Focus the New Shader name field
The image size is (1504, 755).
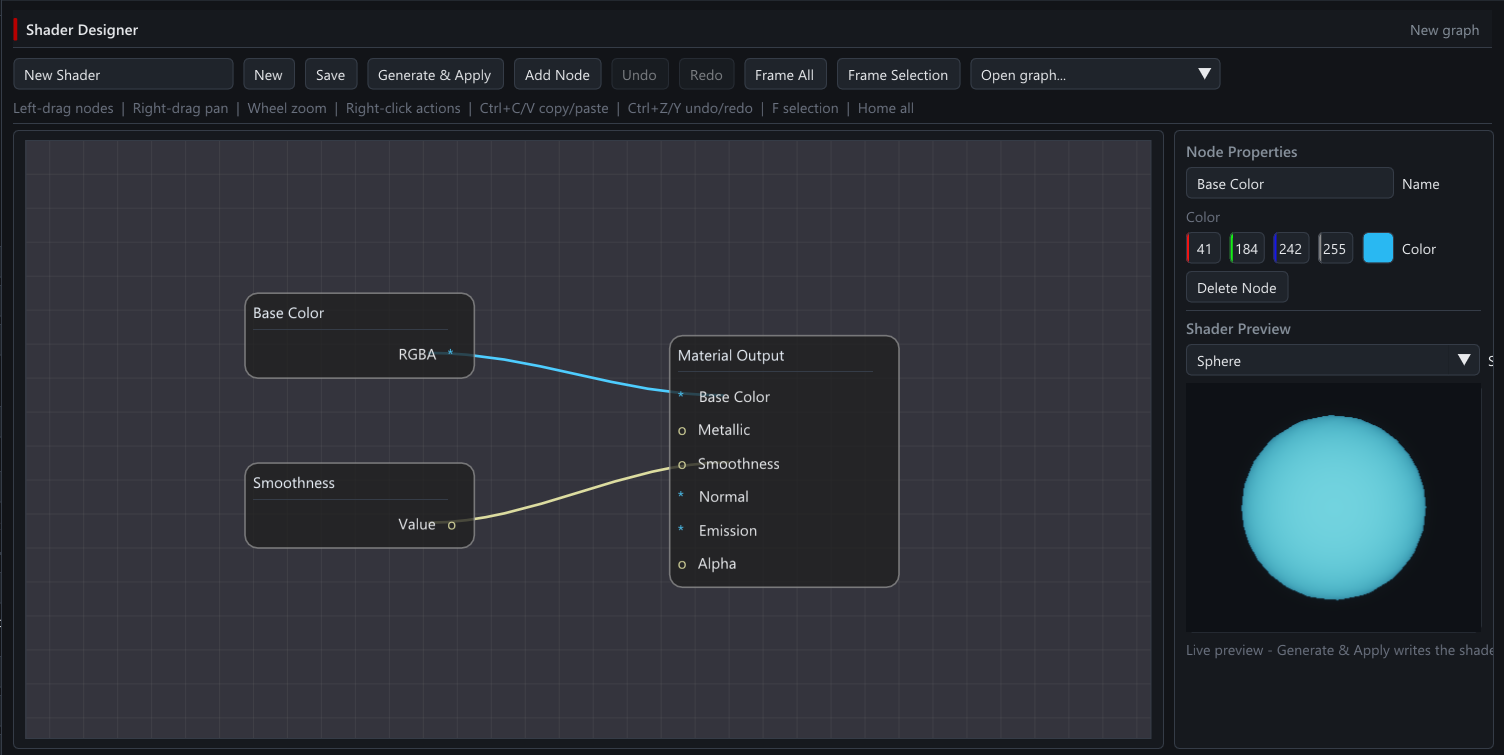click(x=123, y=74)
